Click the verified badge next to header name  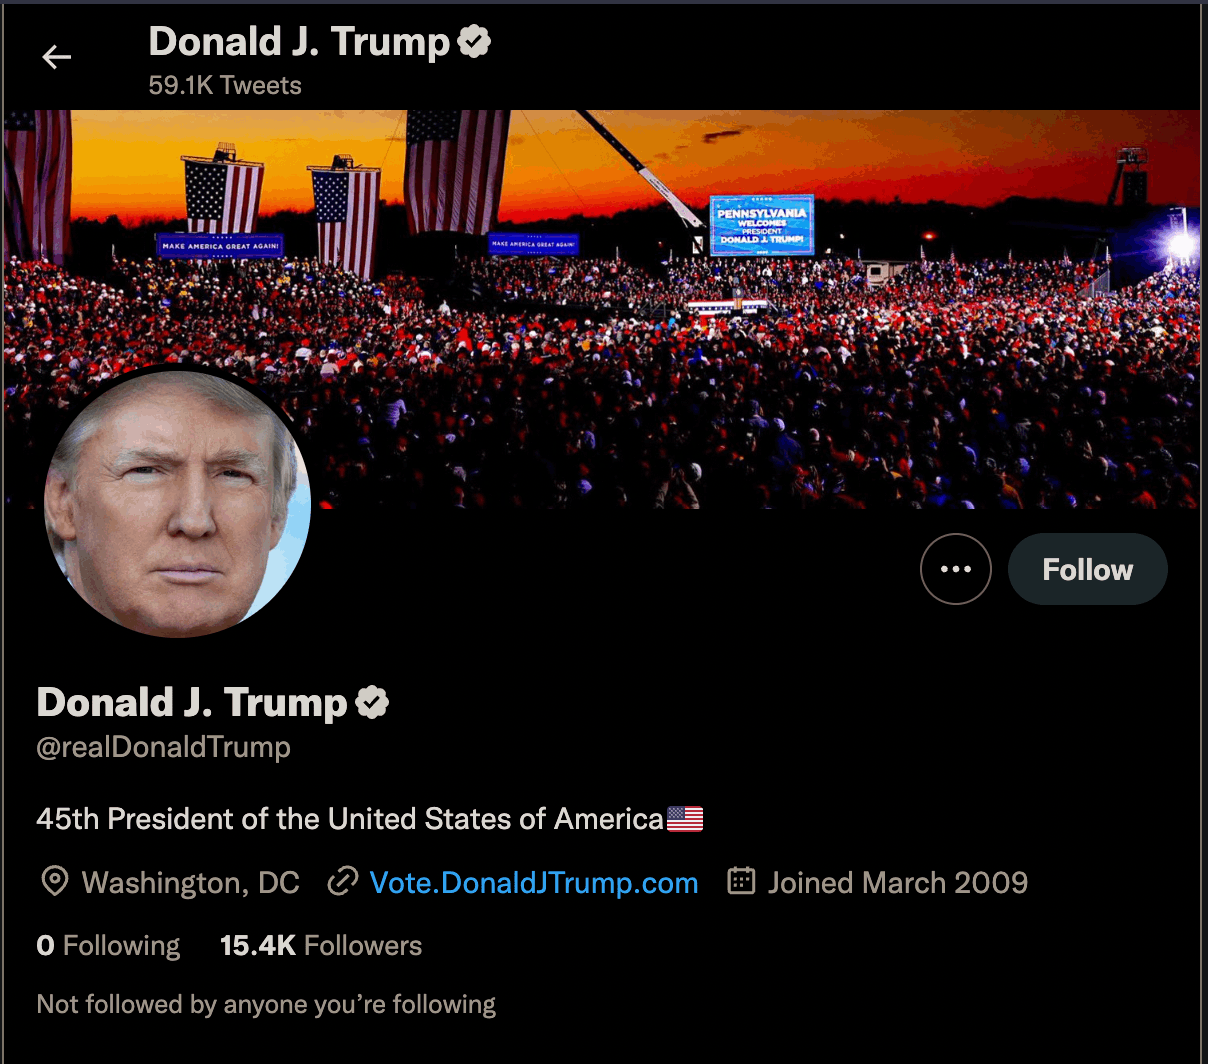pyautogui.click(x=474, y=42)
